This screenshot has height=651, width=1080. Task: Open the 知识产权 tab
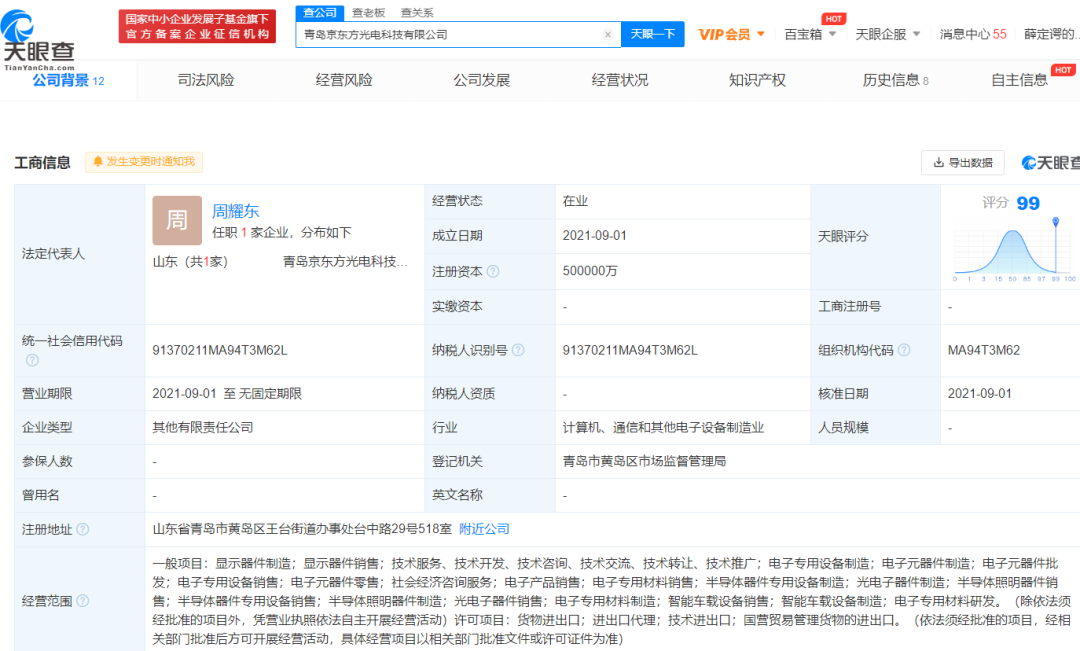pyautogui.click(x=757, y=81)
